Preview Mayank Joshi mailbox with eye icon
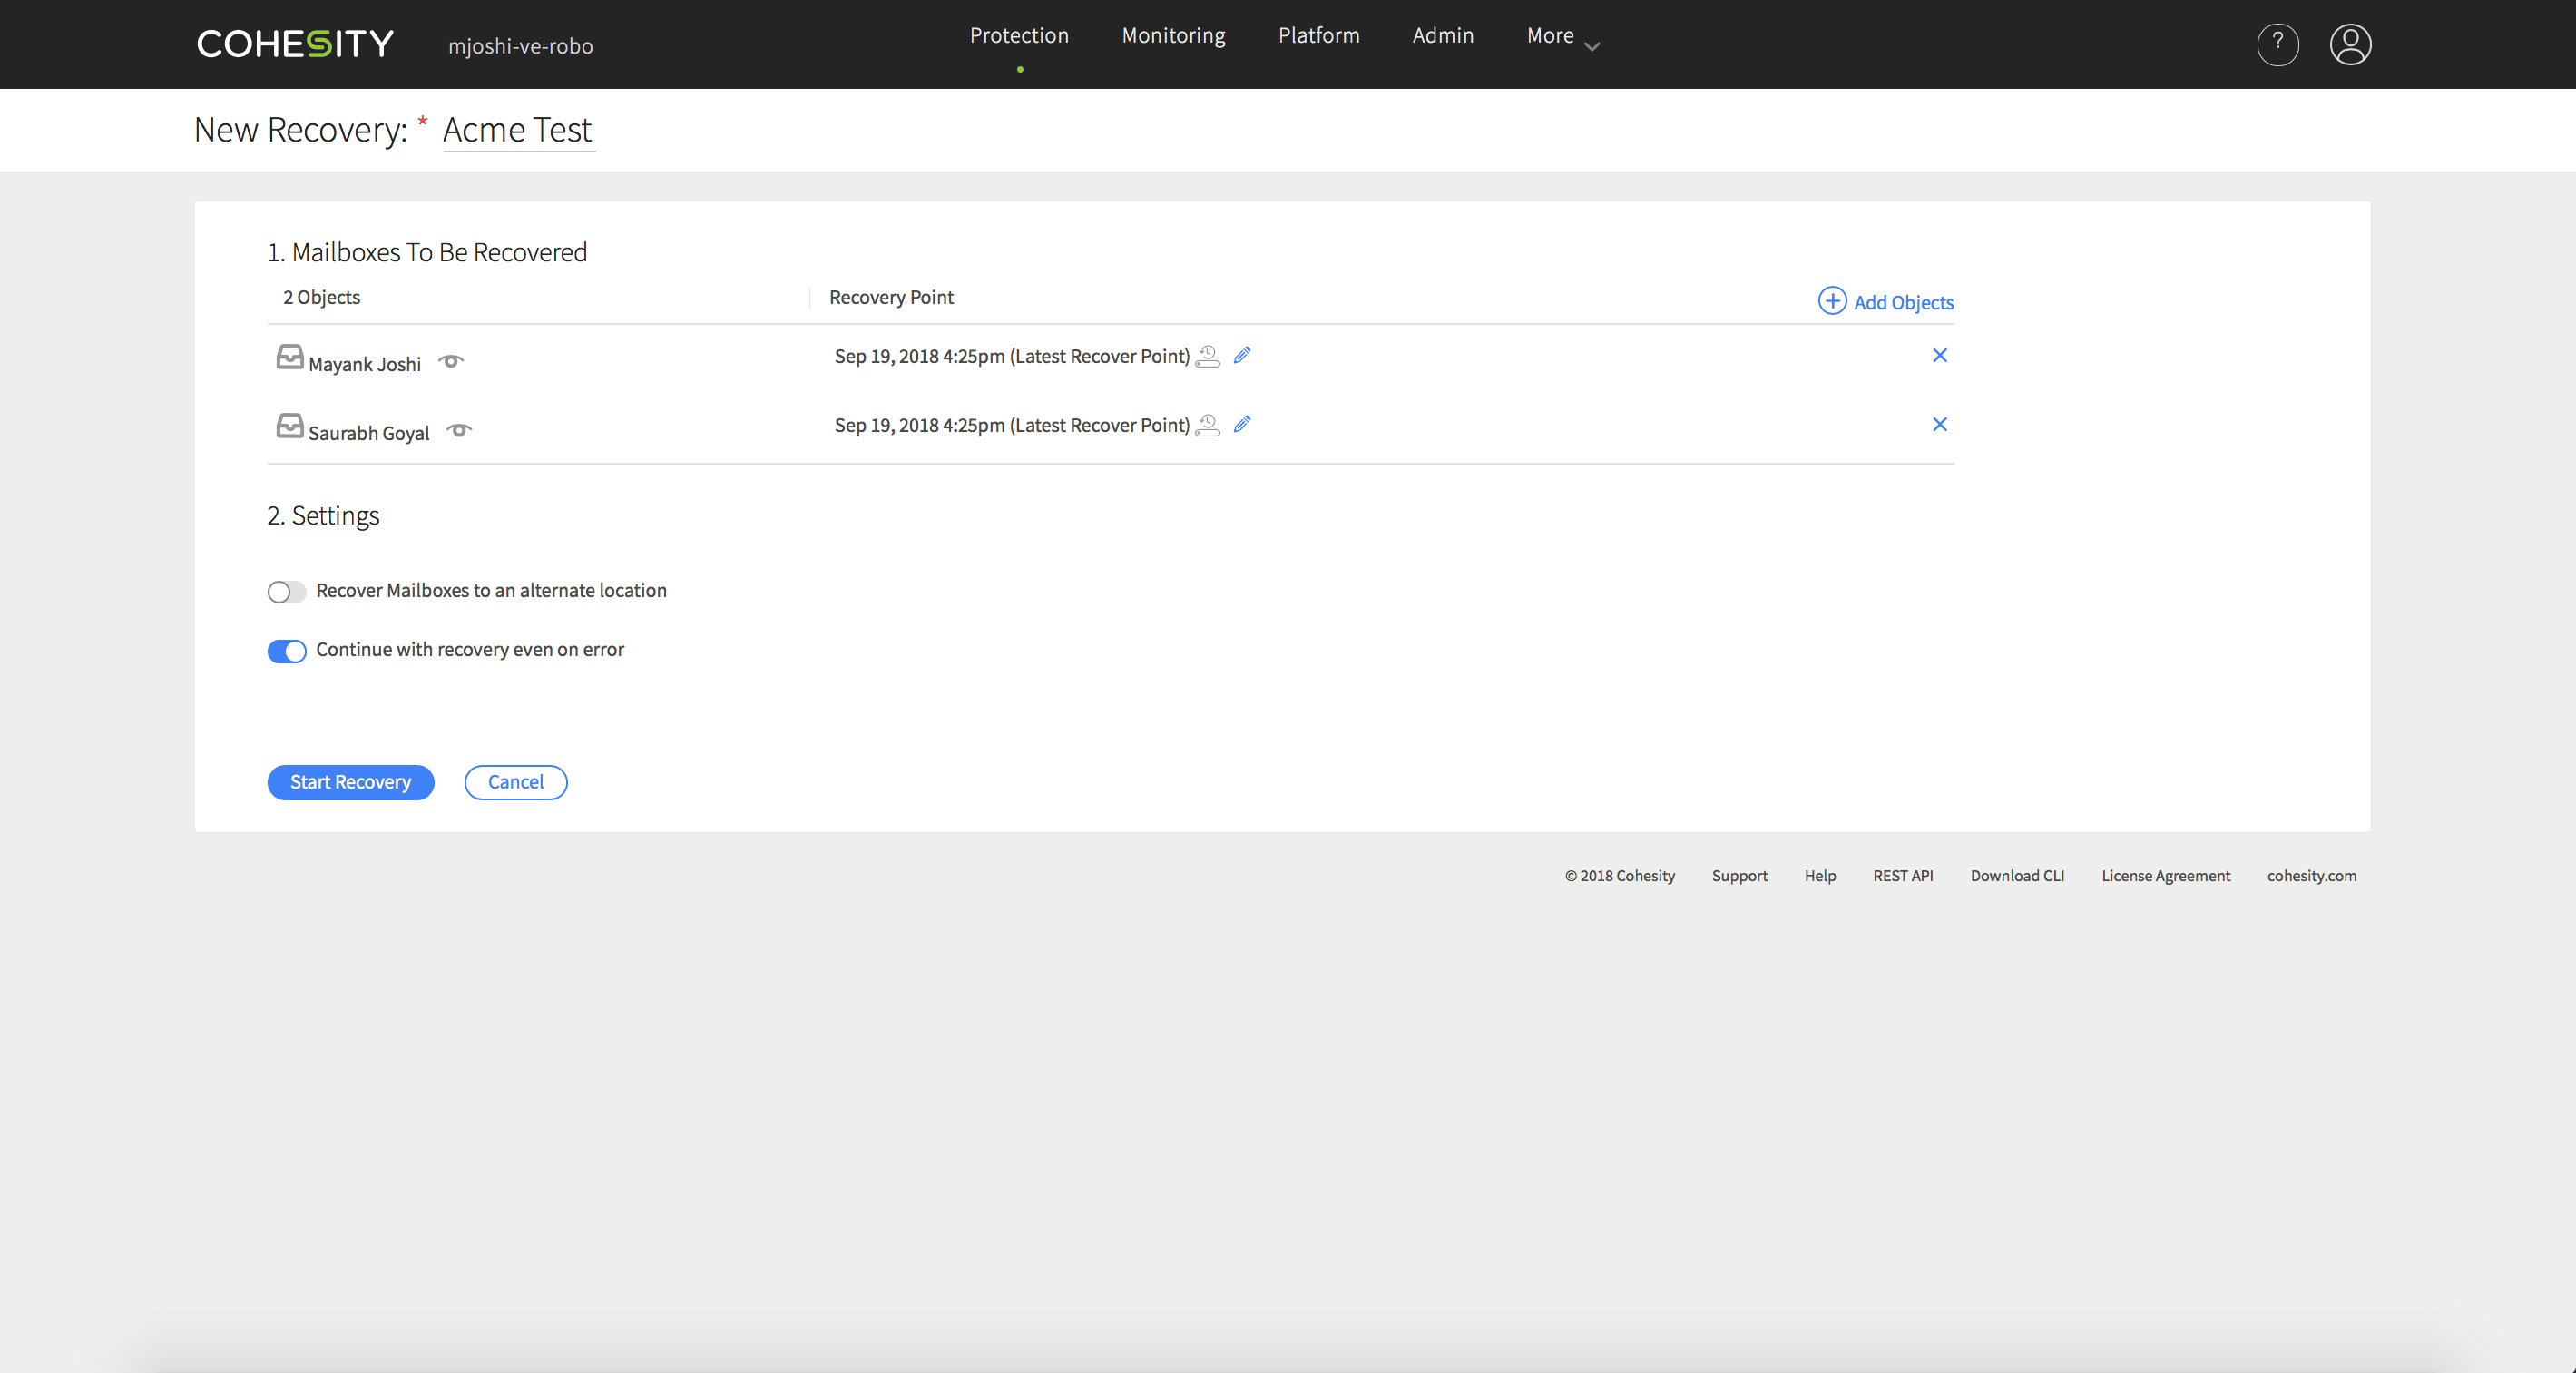 pyautogui.click(x=451, y=361)
